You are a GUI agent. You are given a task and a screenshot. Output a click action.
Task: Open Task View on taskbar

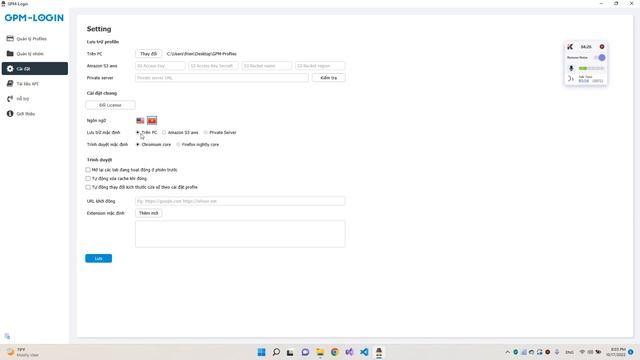pos(290,352)
